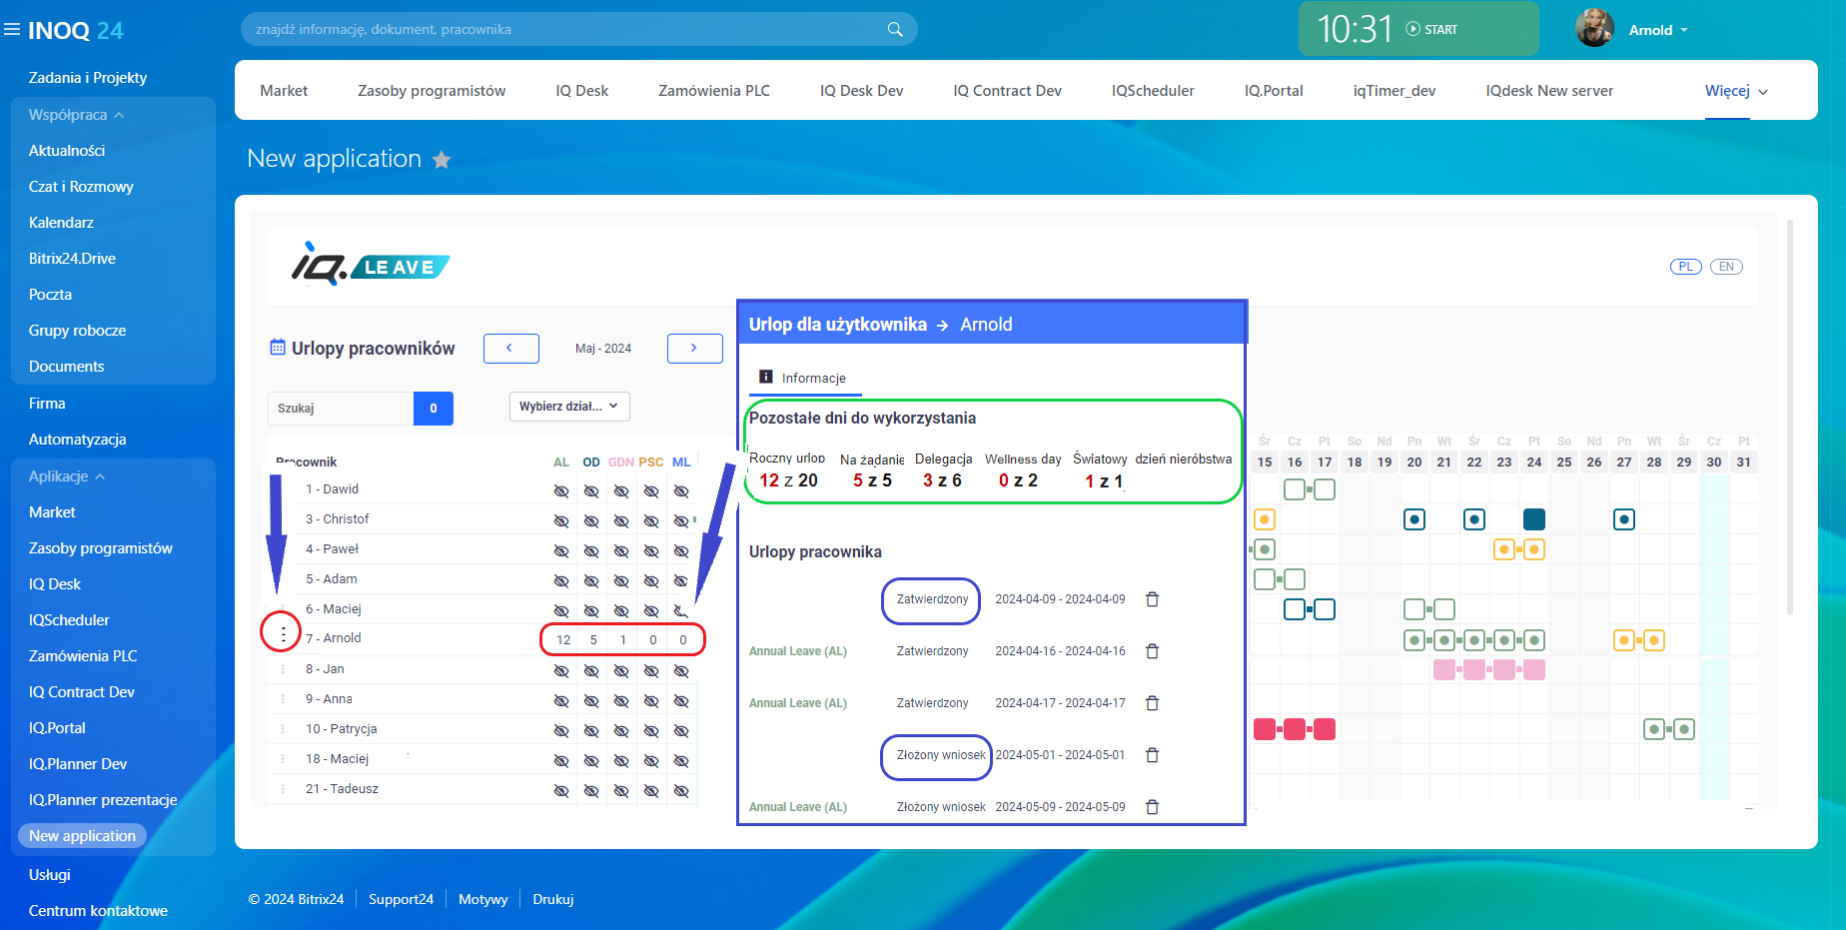Click the ML column header

pos(681,462)
